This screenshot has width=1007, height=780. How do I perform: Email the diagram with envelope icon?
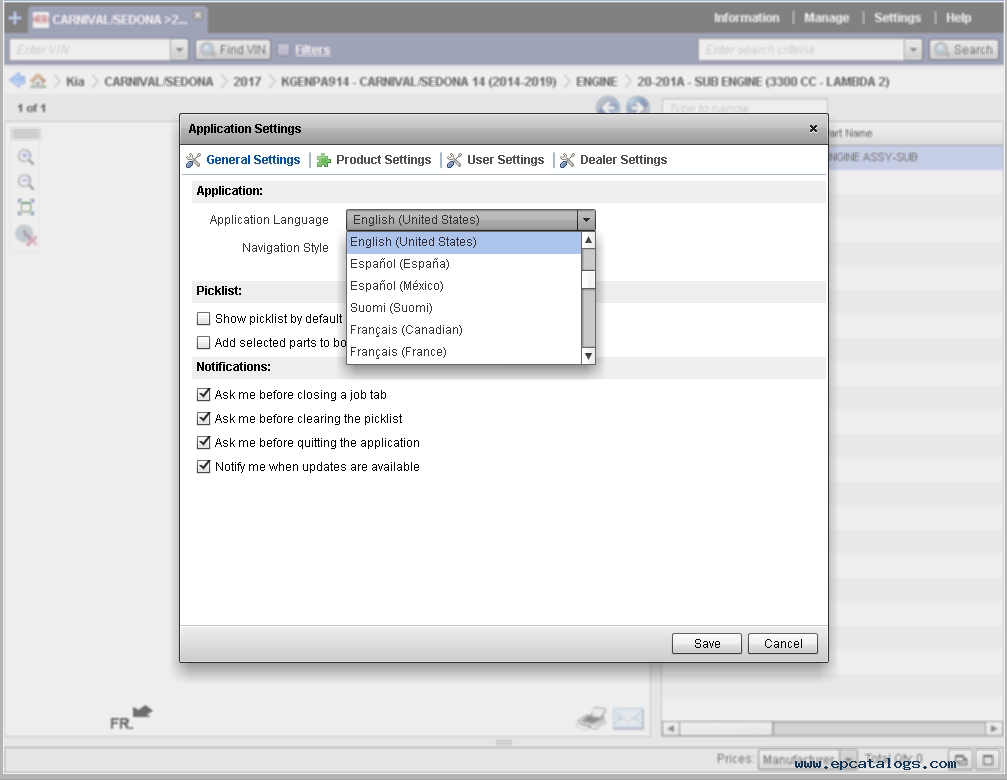[x=627, y=718]
